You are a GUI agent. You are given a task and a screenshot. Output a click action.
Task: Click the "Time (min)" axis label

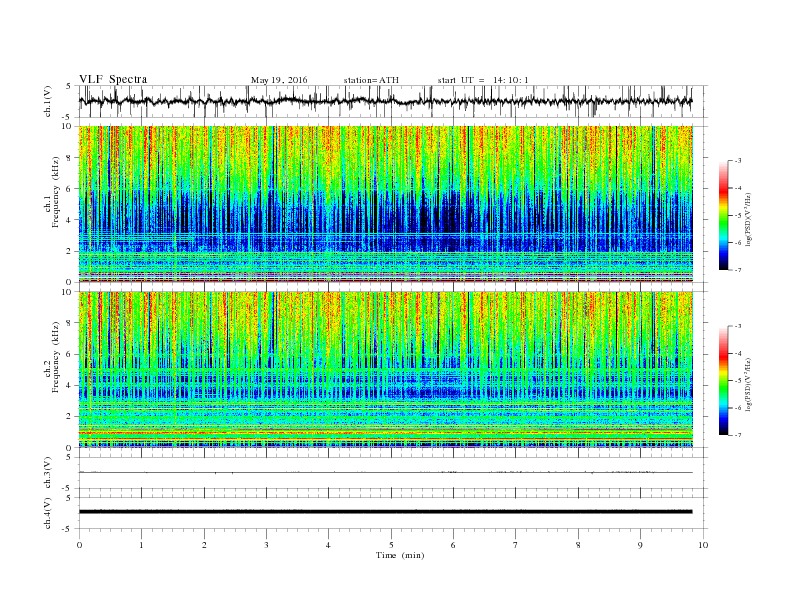(400, 555)
